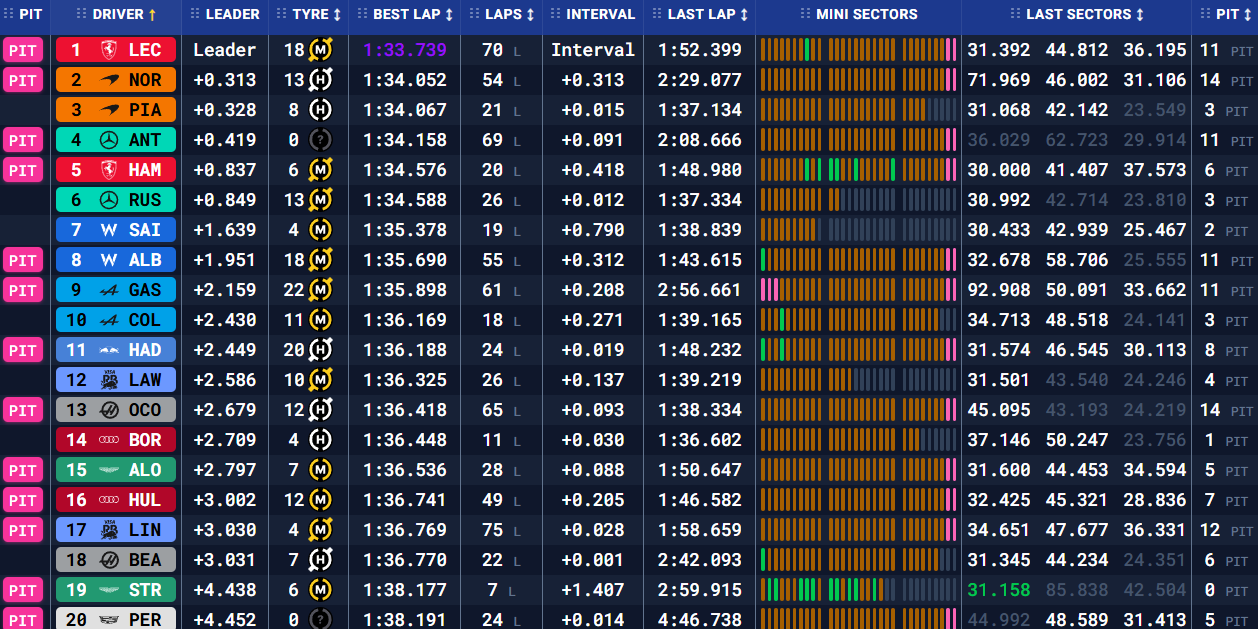Open driver 7 SAI's Williams tag
1258x629 pixels.
click(x=116, y=230)
